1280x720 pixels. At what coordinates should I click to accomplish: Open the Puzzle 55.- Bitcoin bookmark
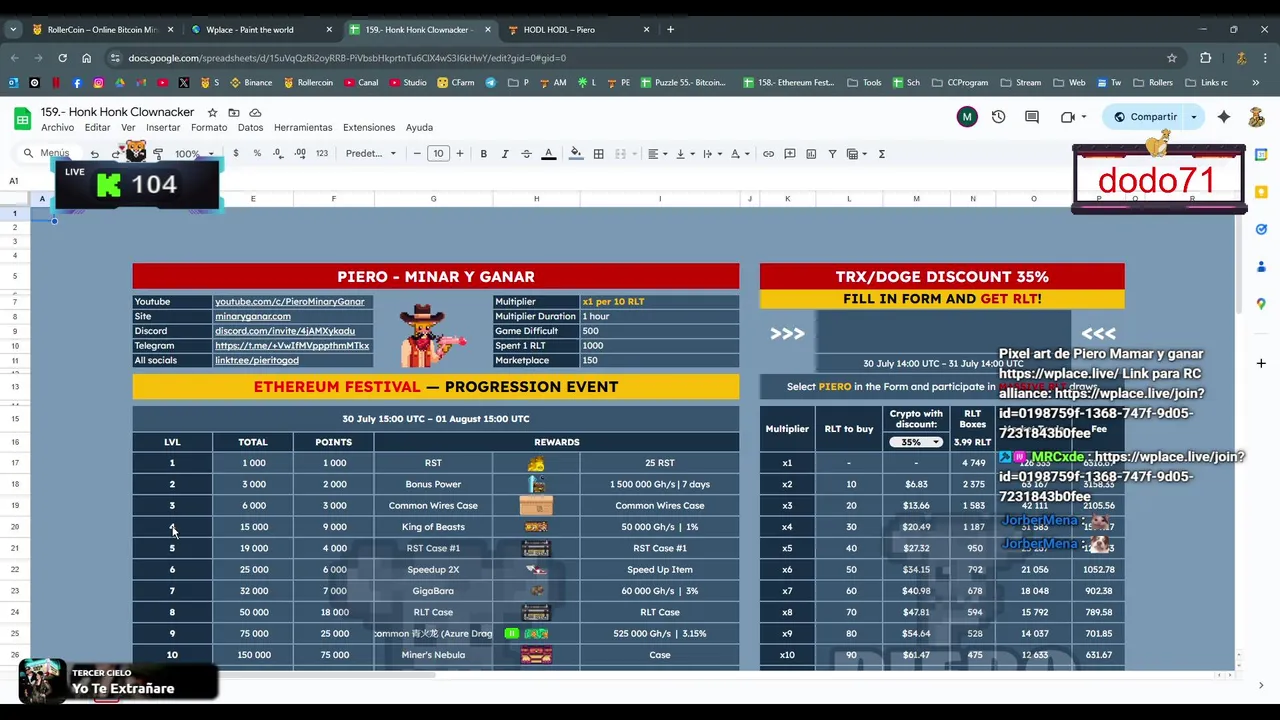point(684,83)
